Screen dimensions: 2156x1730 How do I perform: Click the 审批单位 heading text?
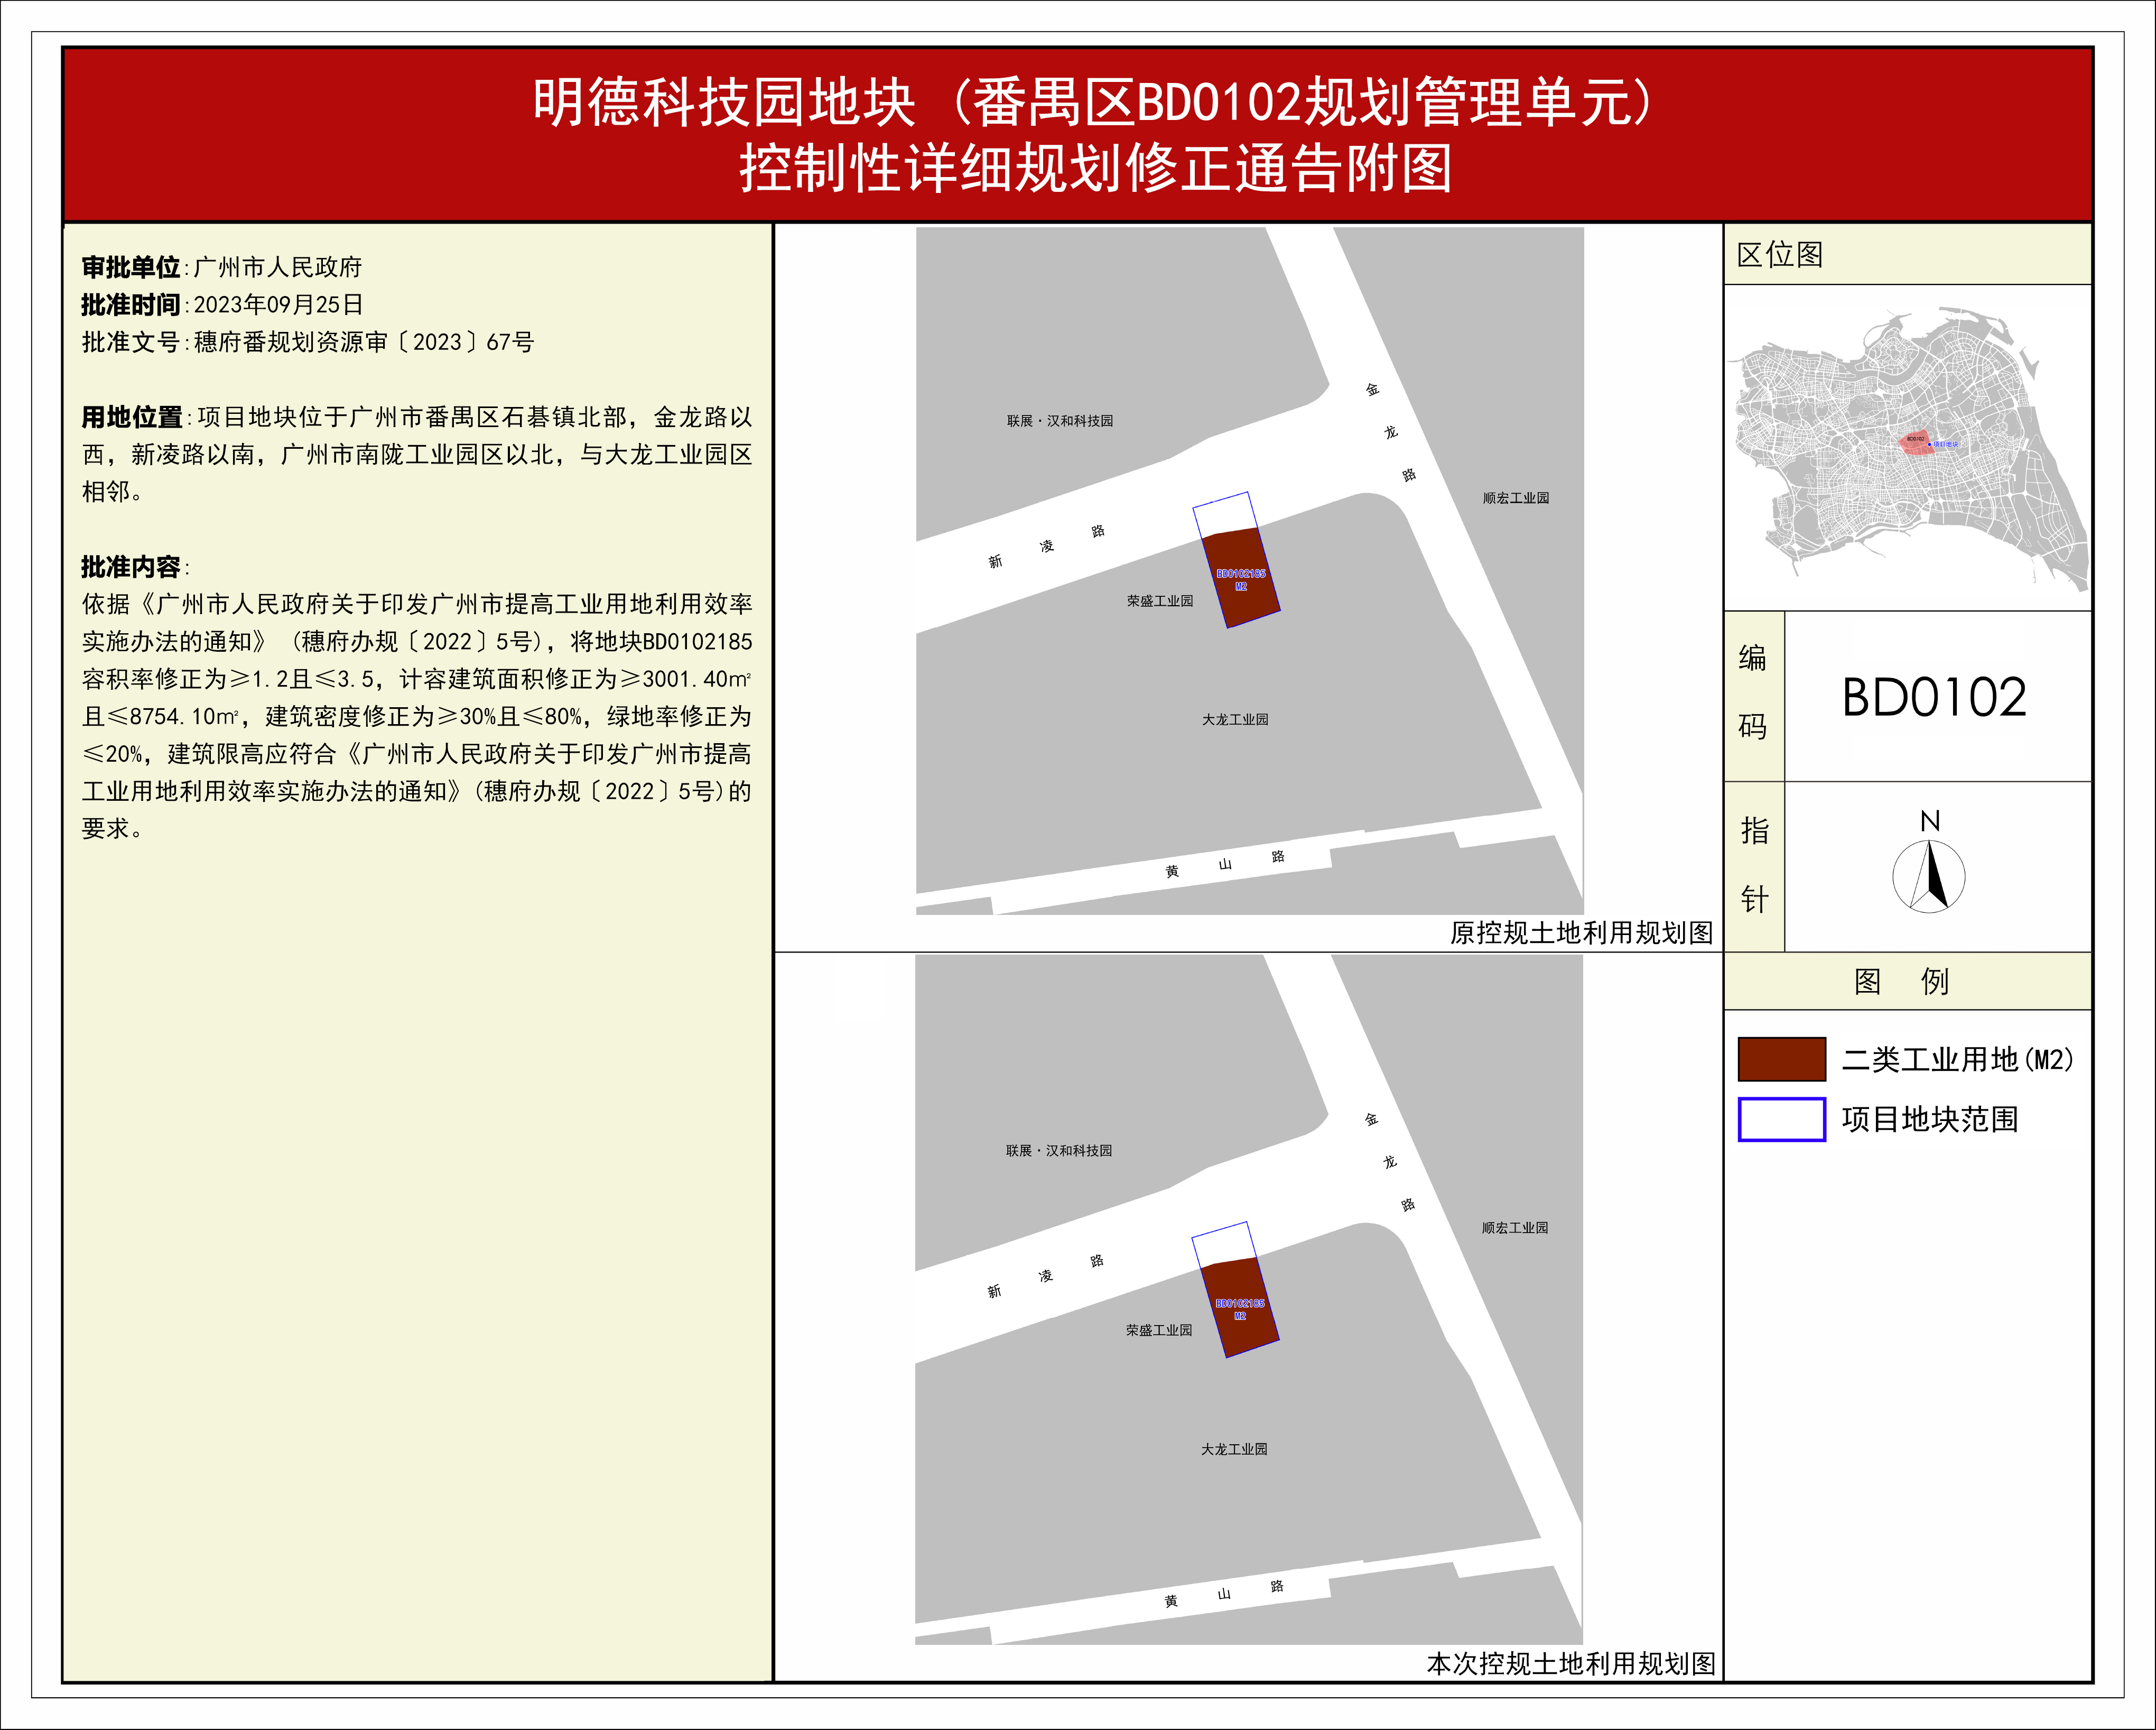point(131,267)
